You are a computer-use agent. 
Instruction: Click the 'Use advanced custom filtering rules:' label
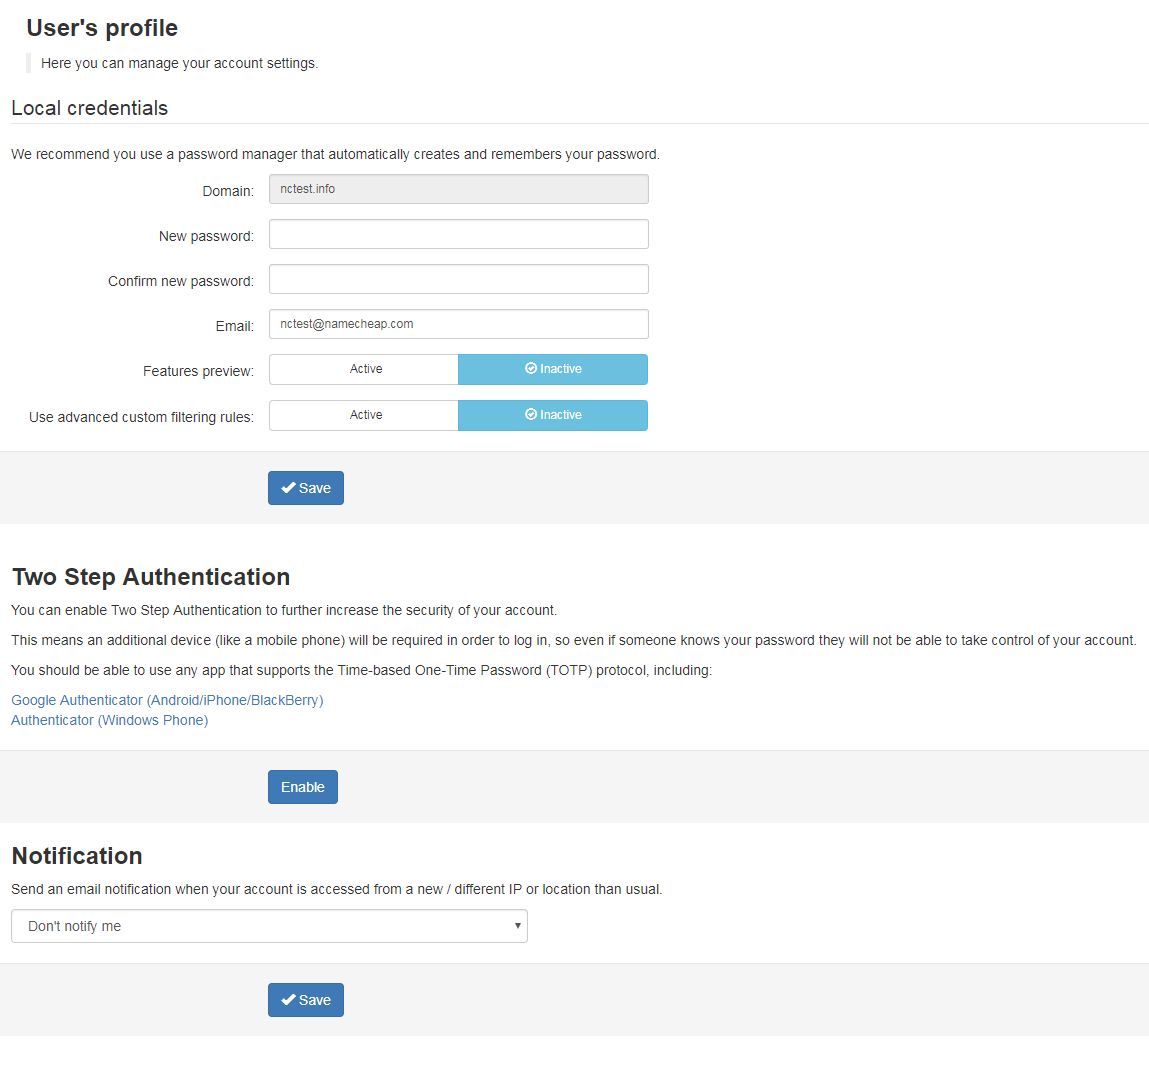pos(141,417)
